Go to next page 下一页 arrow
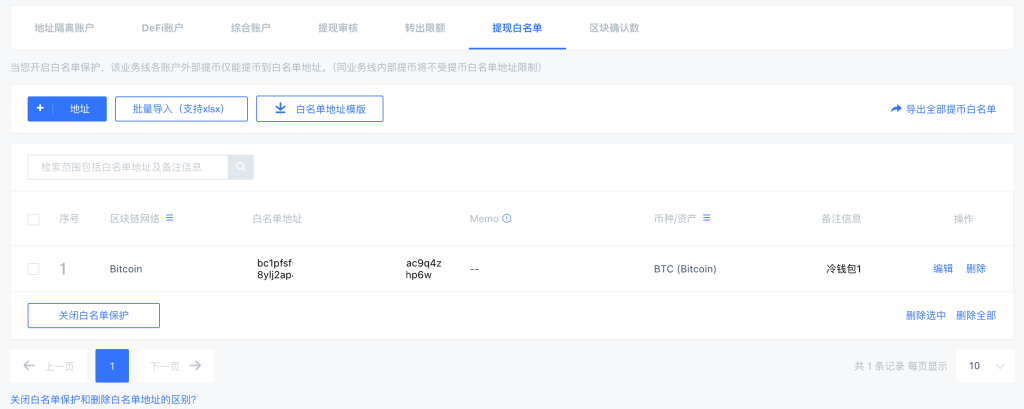This screenshot has height=409, width=1024. click(x=196, y=366)
